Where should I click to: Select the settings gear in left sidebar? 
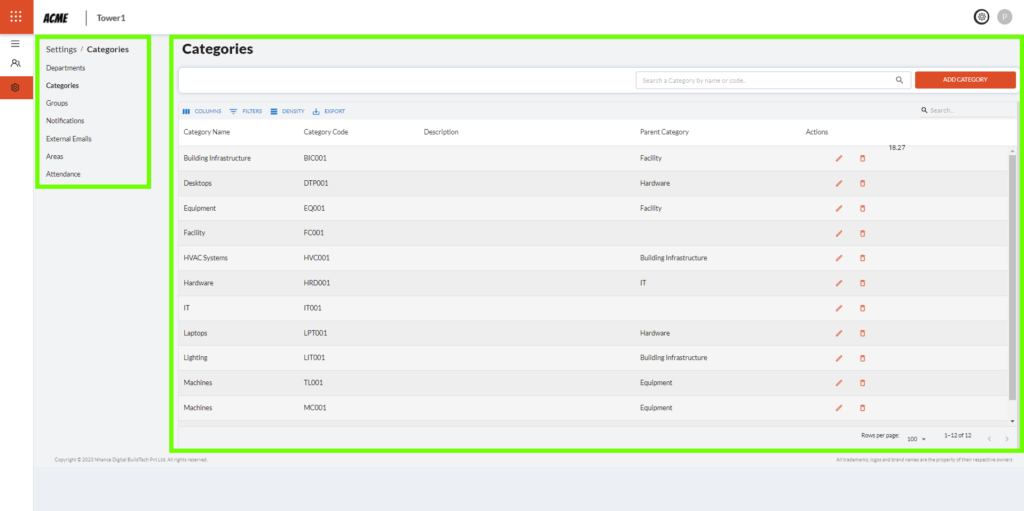[16, 88]
